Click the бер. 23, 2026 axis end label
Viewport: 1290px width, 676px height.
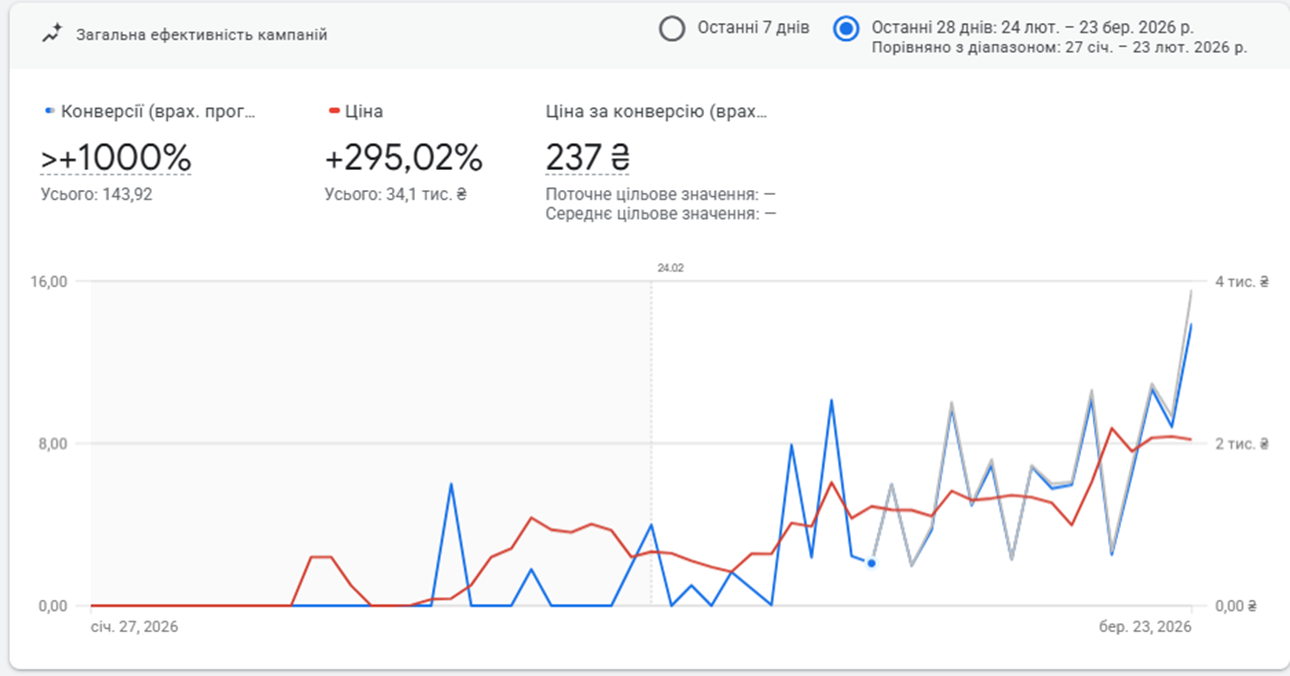[1146, 627]
